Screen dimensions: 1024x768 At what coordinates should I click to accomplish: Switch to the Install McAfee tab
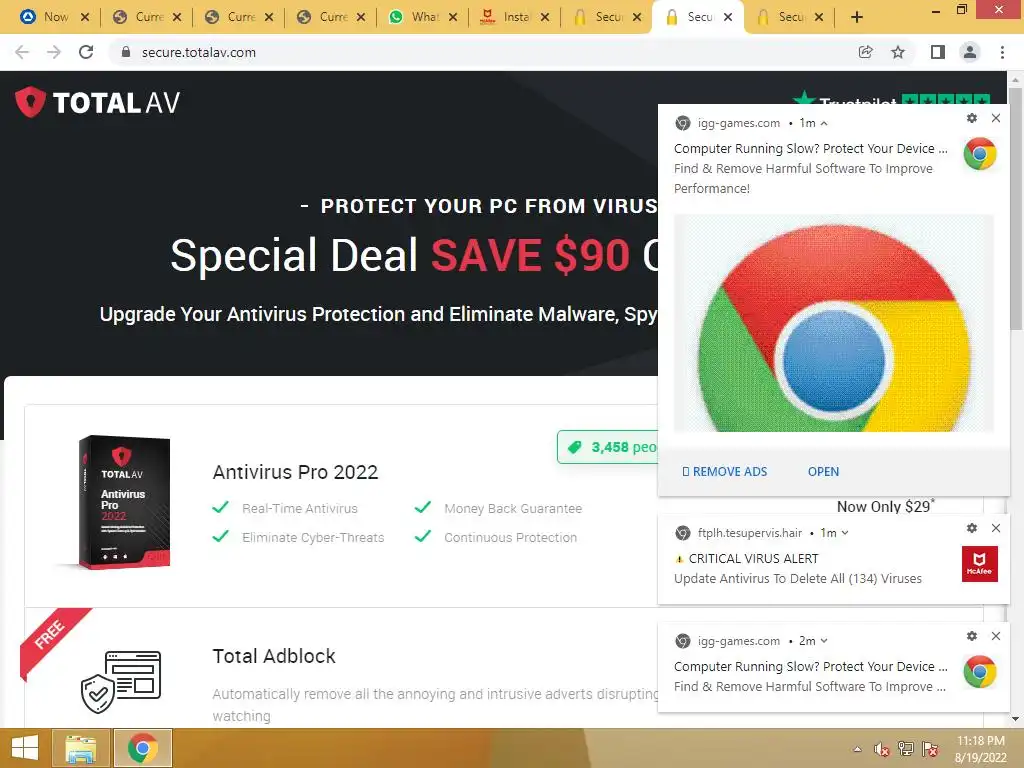pos(515,17)
